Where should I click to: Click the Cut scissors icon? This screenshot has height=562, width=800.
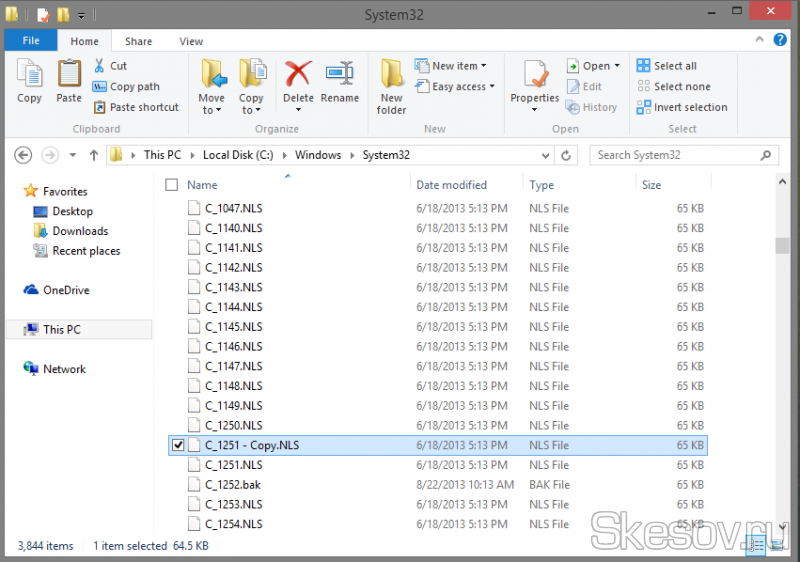tap(99, 66)
